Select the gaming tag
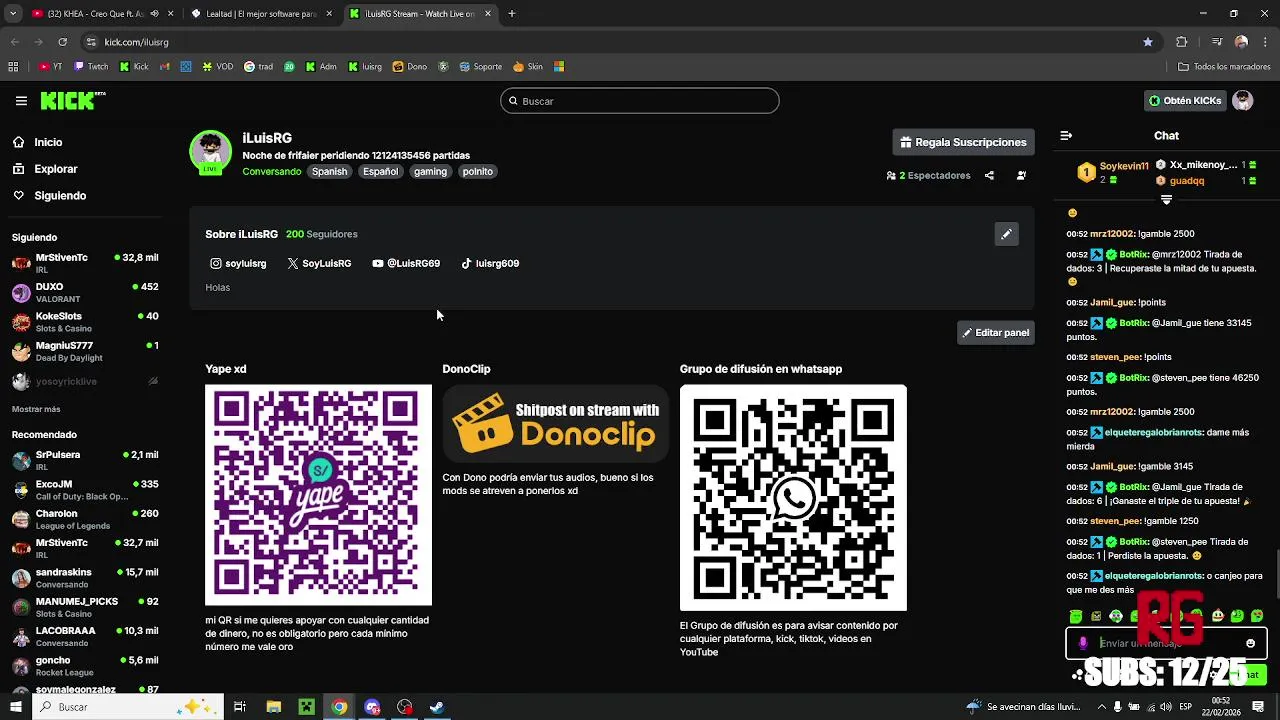This screenshot has width=1280, height=720. [x=430, y=172]
